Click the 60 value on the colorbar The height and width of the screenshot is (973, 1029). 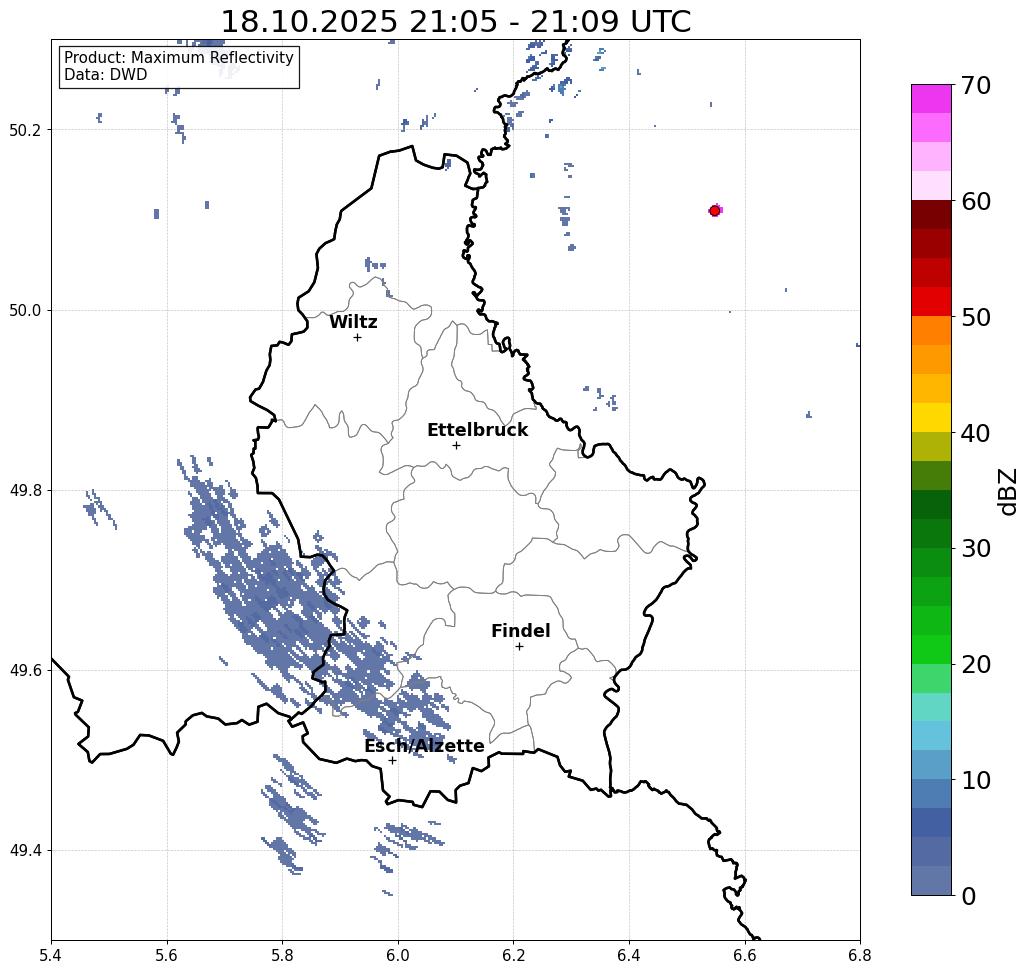(x=976, y=201)
